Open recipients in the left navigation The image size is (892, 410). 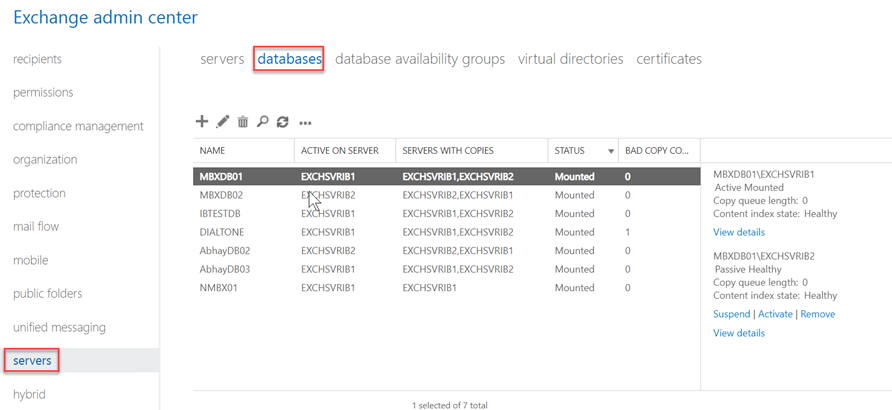[37, 59]
